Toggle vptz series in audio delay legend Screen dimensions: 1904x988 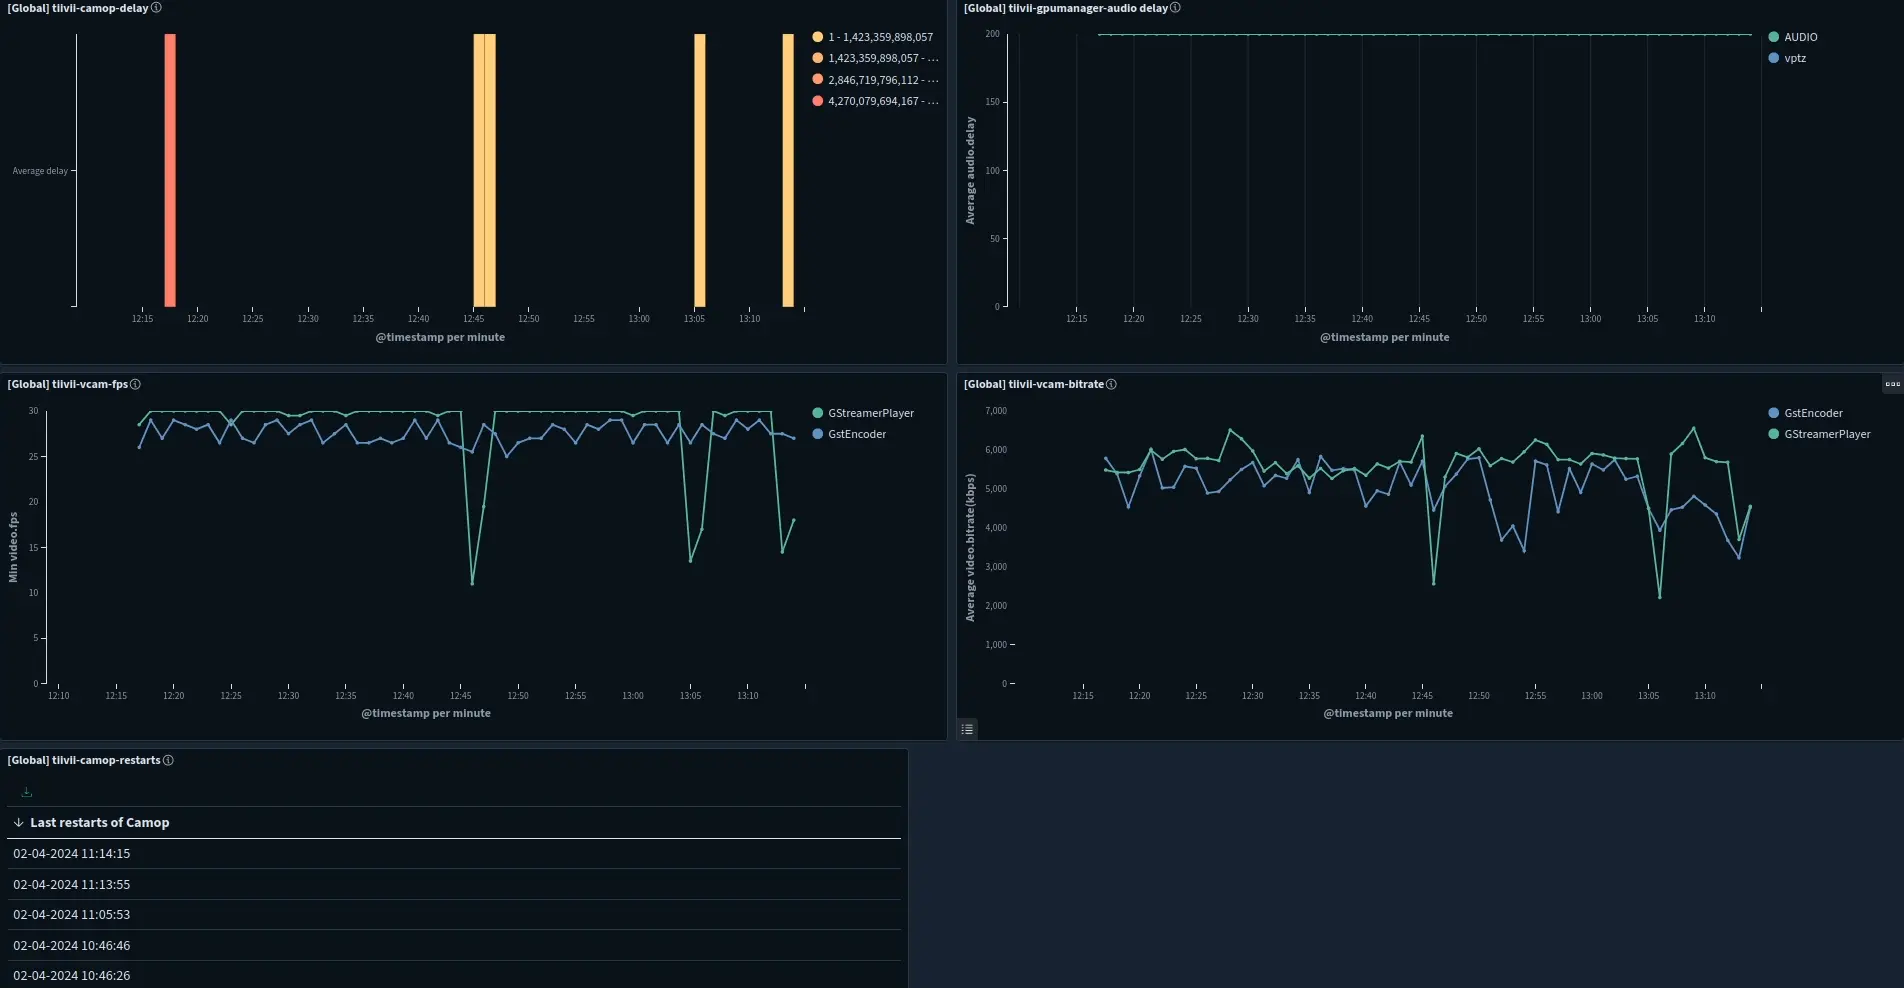coord(1795,58)
